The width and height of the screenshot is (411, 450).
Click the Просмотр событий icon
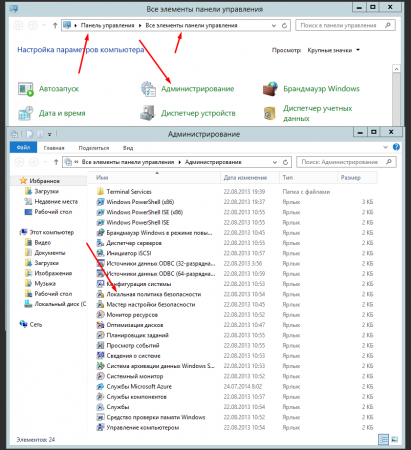click(100, 346)
